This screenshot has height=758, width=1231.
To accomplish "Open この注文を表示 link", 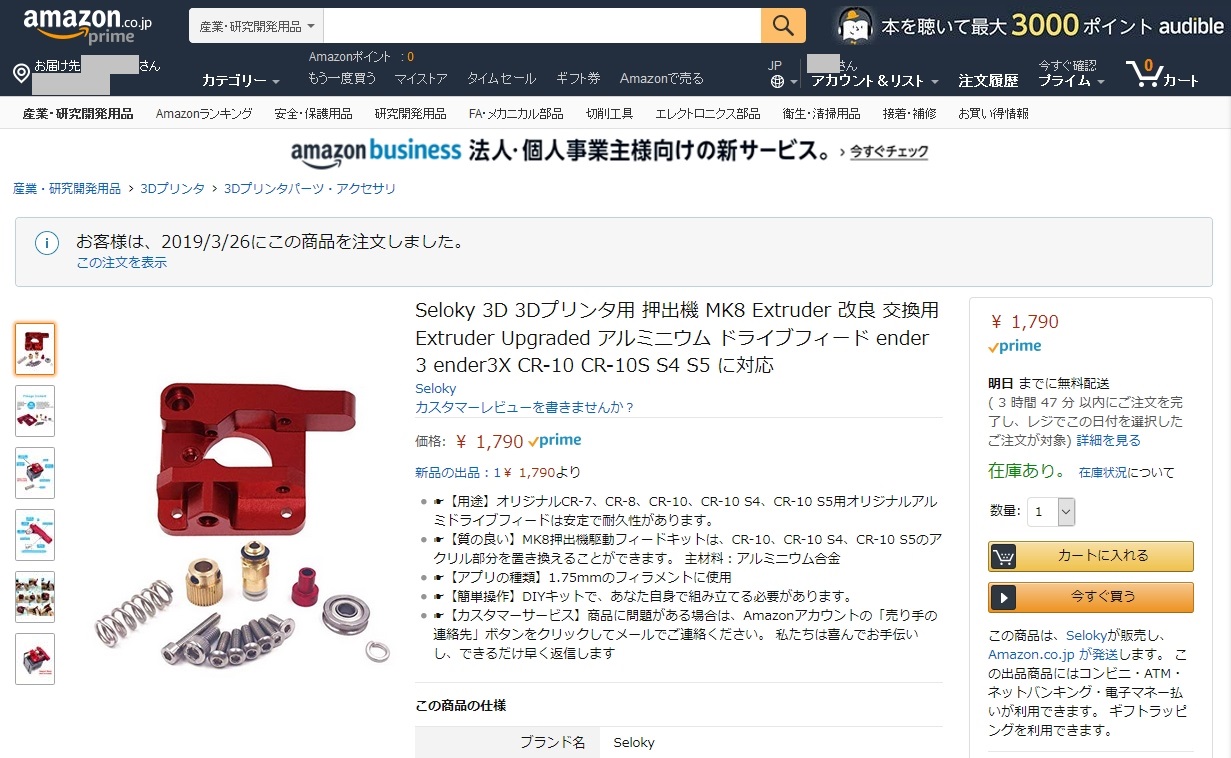I will (122, 263).
